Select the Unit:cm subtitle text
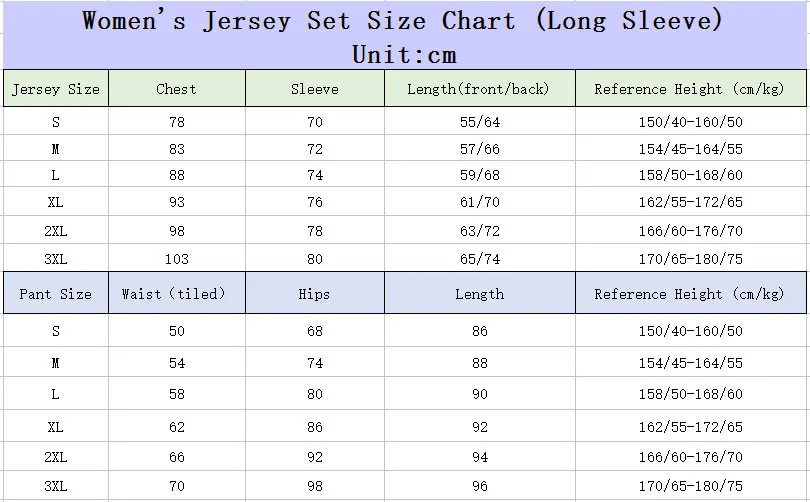Image resolution: width=810 pixels, height=502 pixels. coord(404,55)
